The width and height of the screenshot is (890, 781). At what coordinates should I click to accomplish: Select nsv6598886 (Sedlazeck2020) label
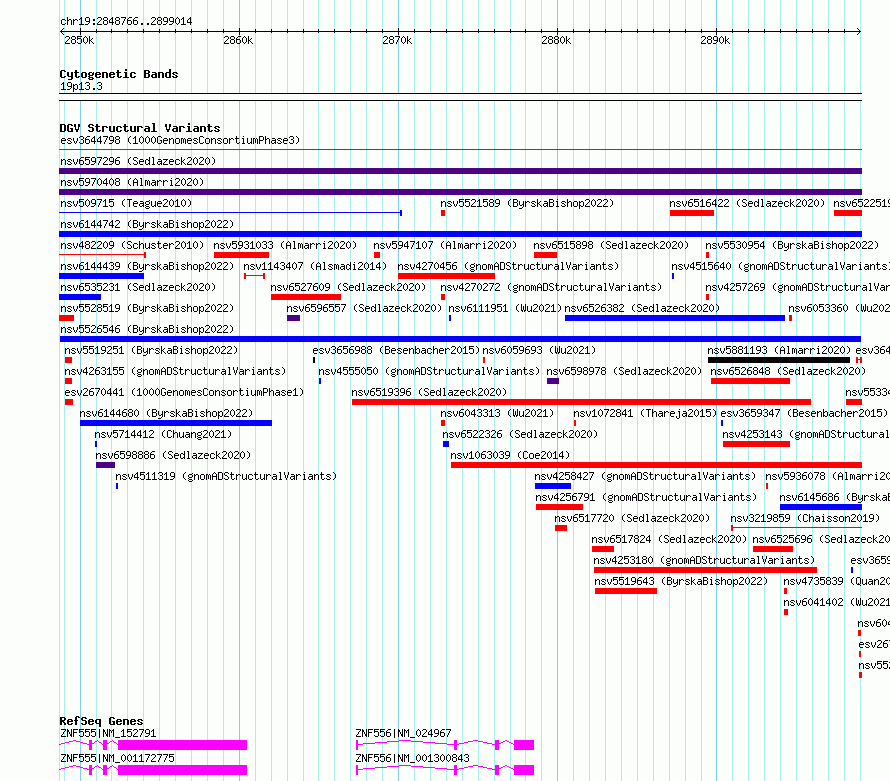[x=173, y=455]
